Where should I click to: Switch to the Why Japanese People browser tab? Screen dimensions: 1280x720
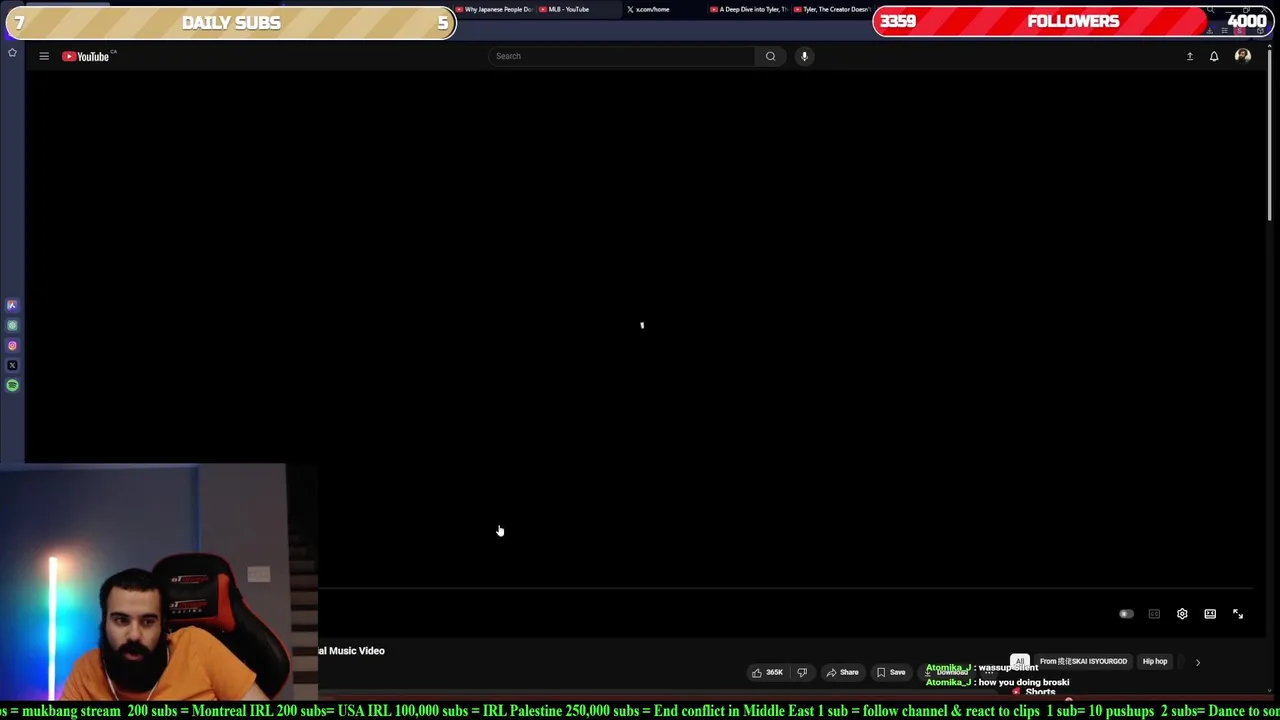point(495,9)
